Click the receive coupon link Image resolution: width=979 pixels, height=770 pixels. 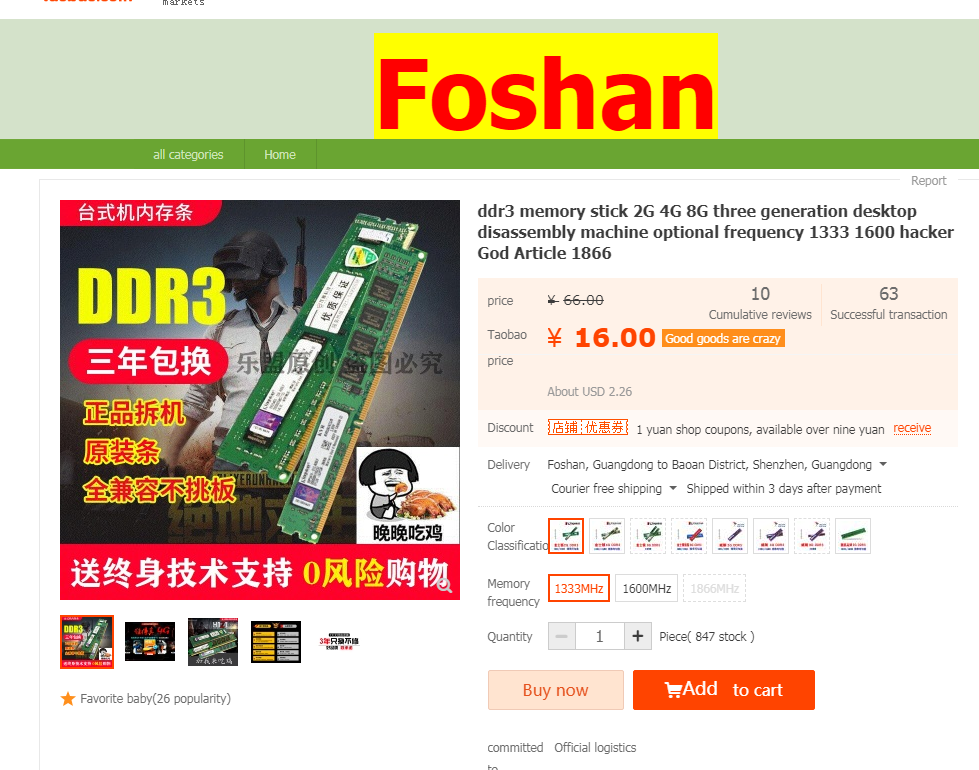(912, 428)
